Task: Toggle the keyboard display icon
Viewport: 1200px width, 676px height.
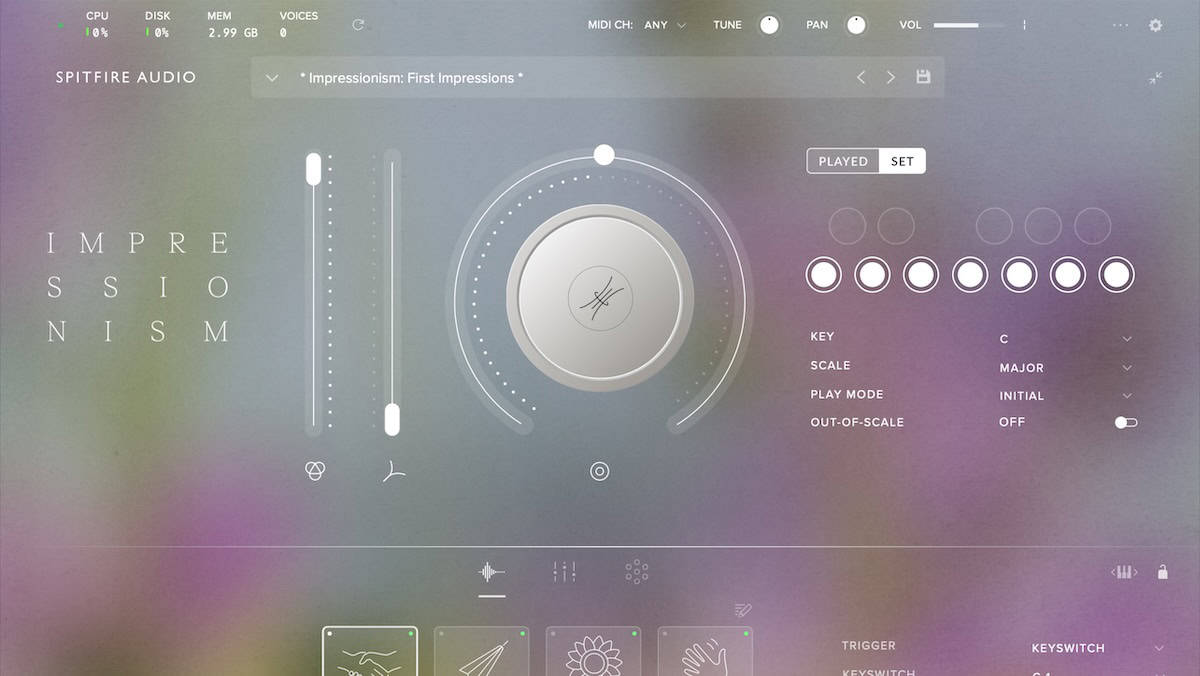Action: pyautogui.click(x=1125, y=572)
